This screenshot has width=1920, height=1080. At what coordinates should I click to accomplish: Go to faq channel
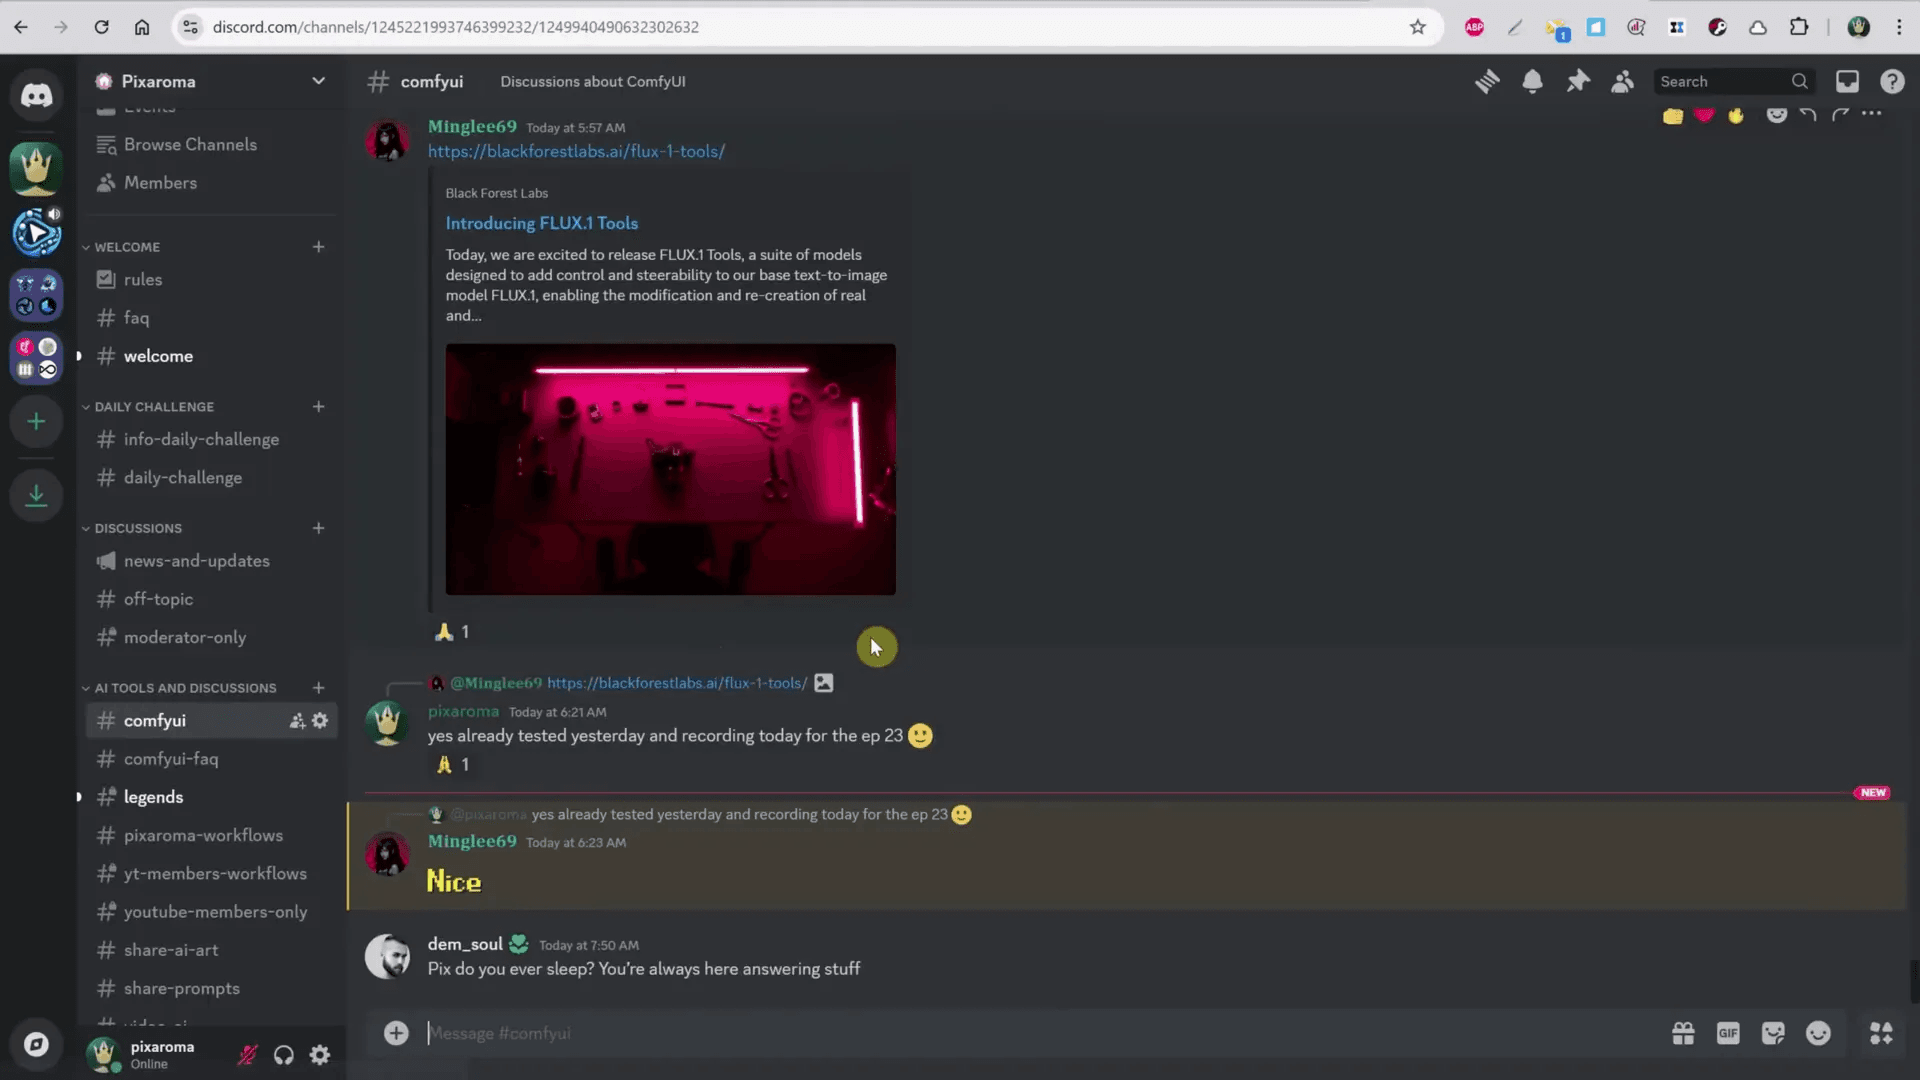pos(211,318)
